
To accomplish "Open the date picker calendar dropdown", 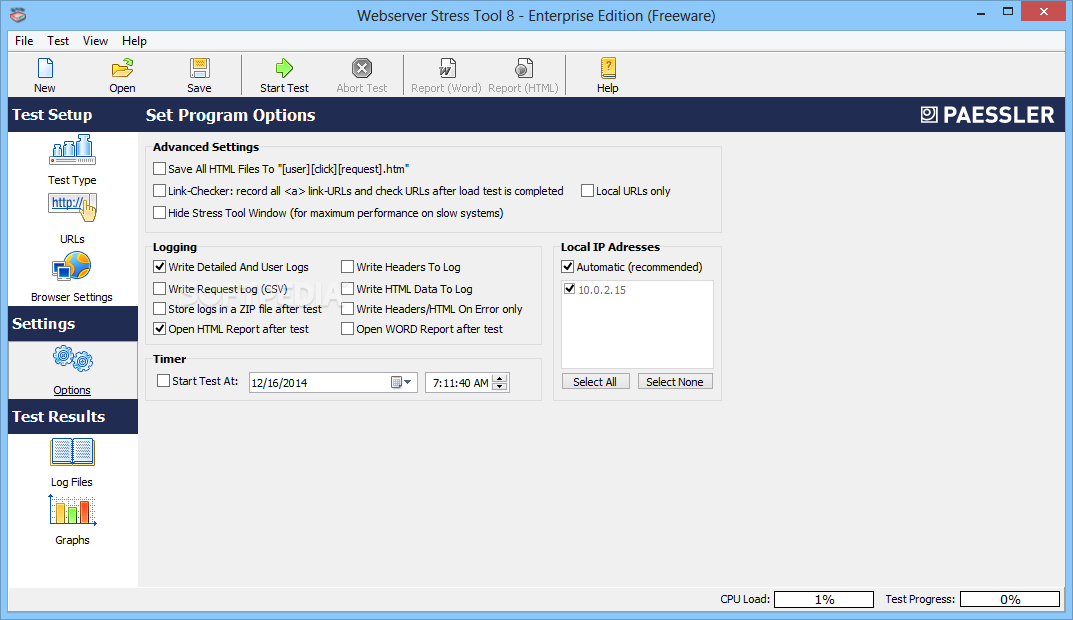I will tap(402, 382).
